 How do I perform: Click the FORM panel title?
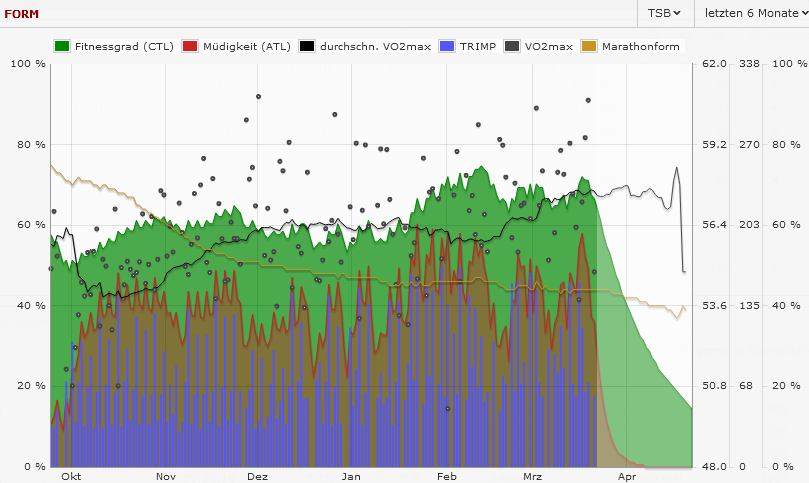coord(23,14)
